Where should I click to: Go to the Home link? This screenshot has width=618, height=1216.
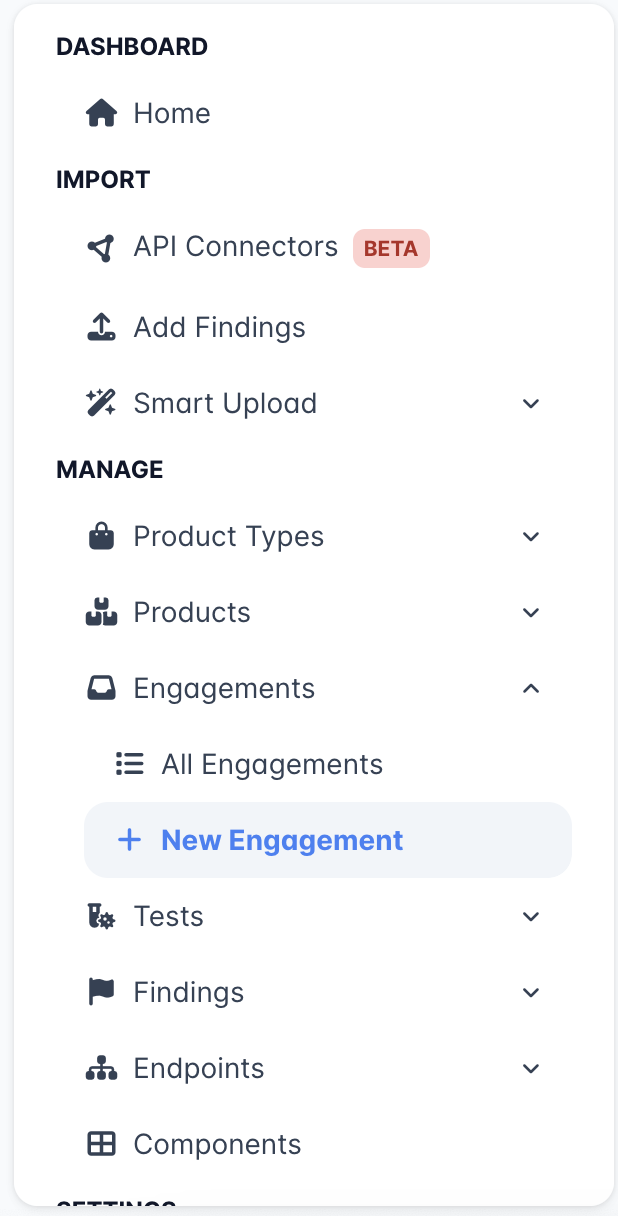pos(172,114)
